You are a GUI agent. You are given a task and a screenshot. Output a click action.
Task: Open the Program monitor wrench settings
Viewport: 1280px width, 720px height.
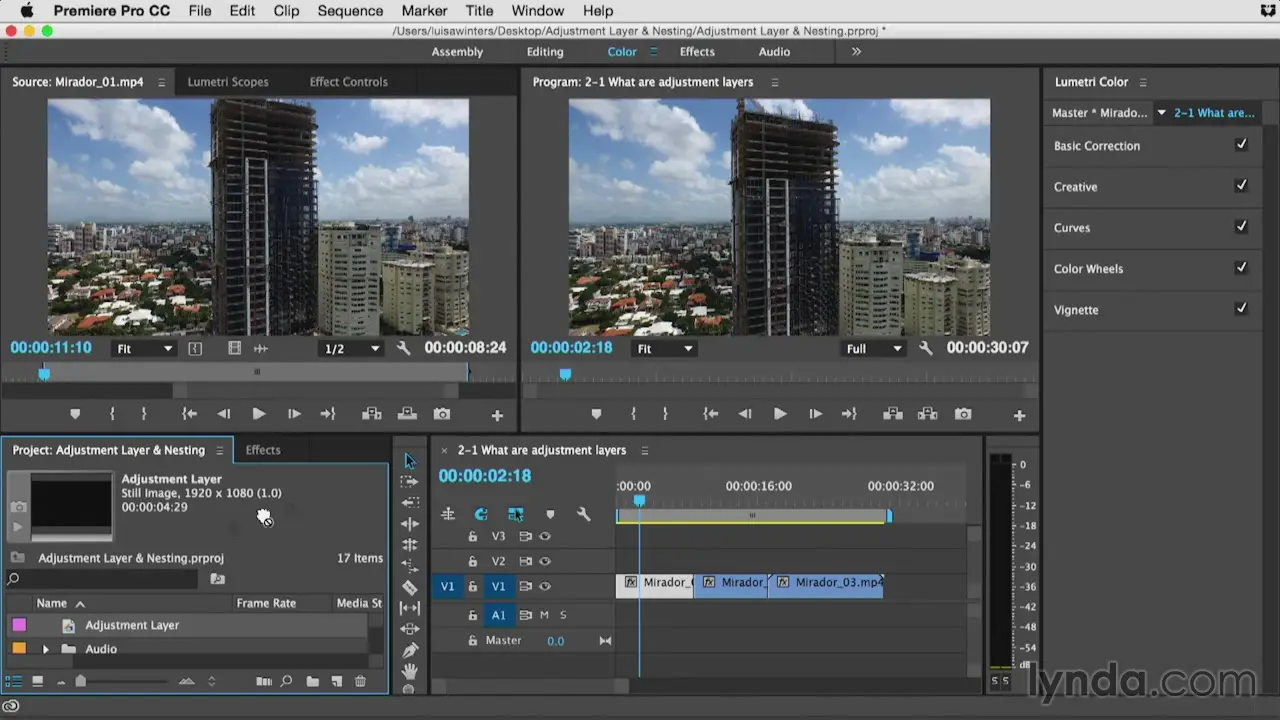[x=926, y=349]
